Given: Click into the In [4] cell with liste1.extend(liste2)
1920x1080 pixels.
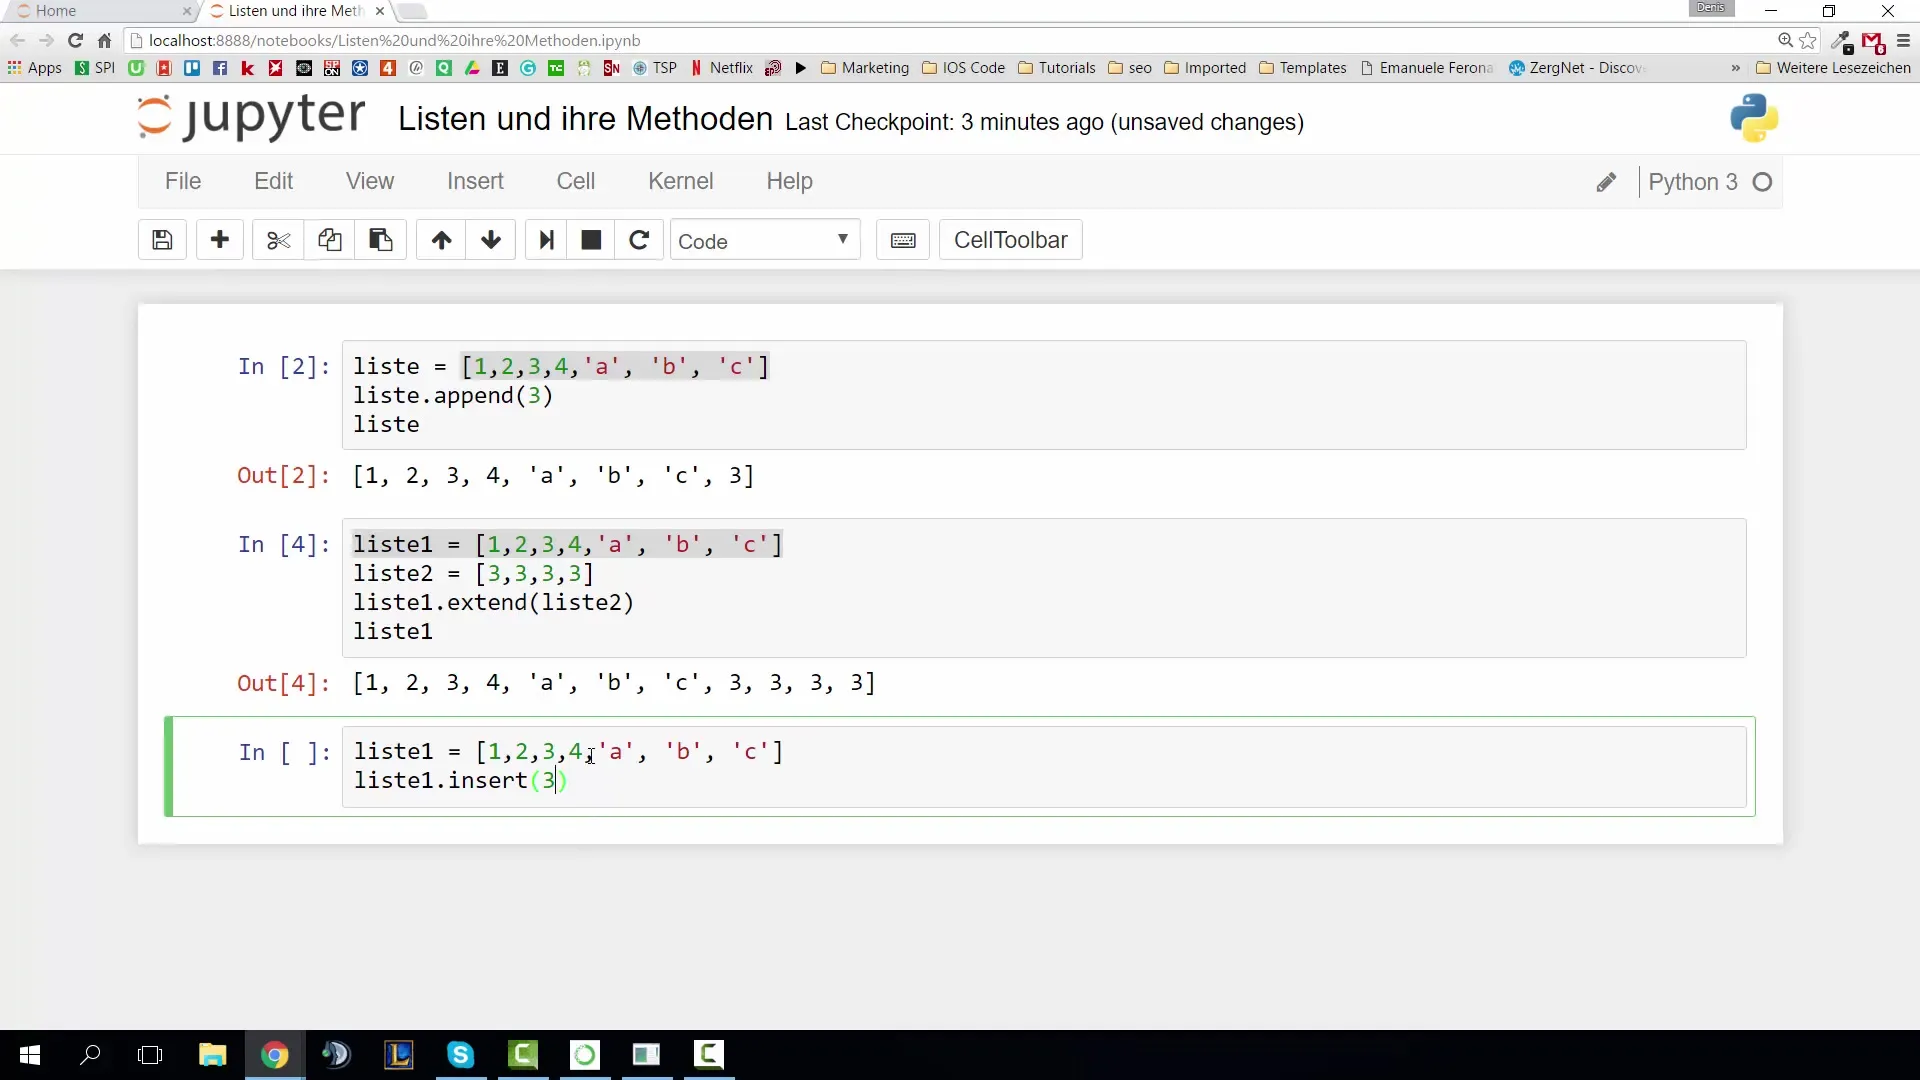Looking at the screenshot, I should [1044, 588].
